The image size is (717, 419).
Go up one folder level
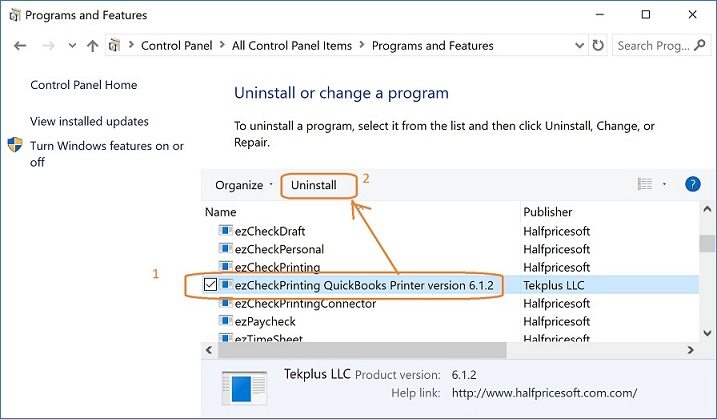[93, 46]
